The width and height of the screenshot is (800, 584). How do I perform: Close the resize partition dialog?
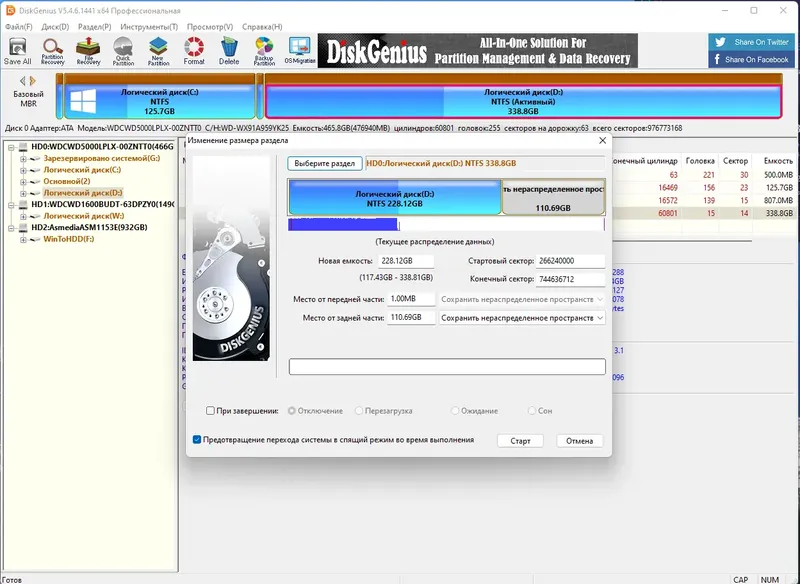tap(603, 140)
